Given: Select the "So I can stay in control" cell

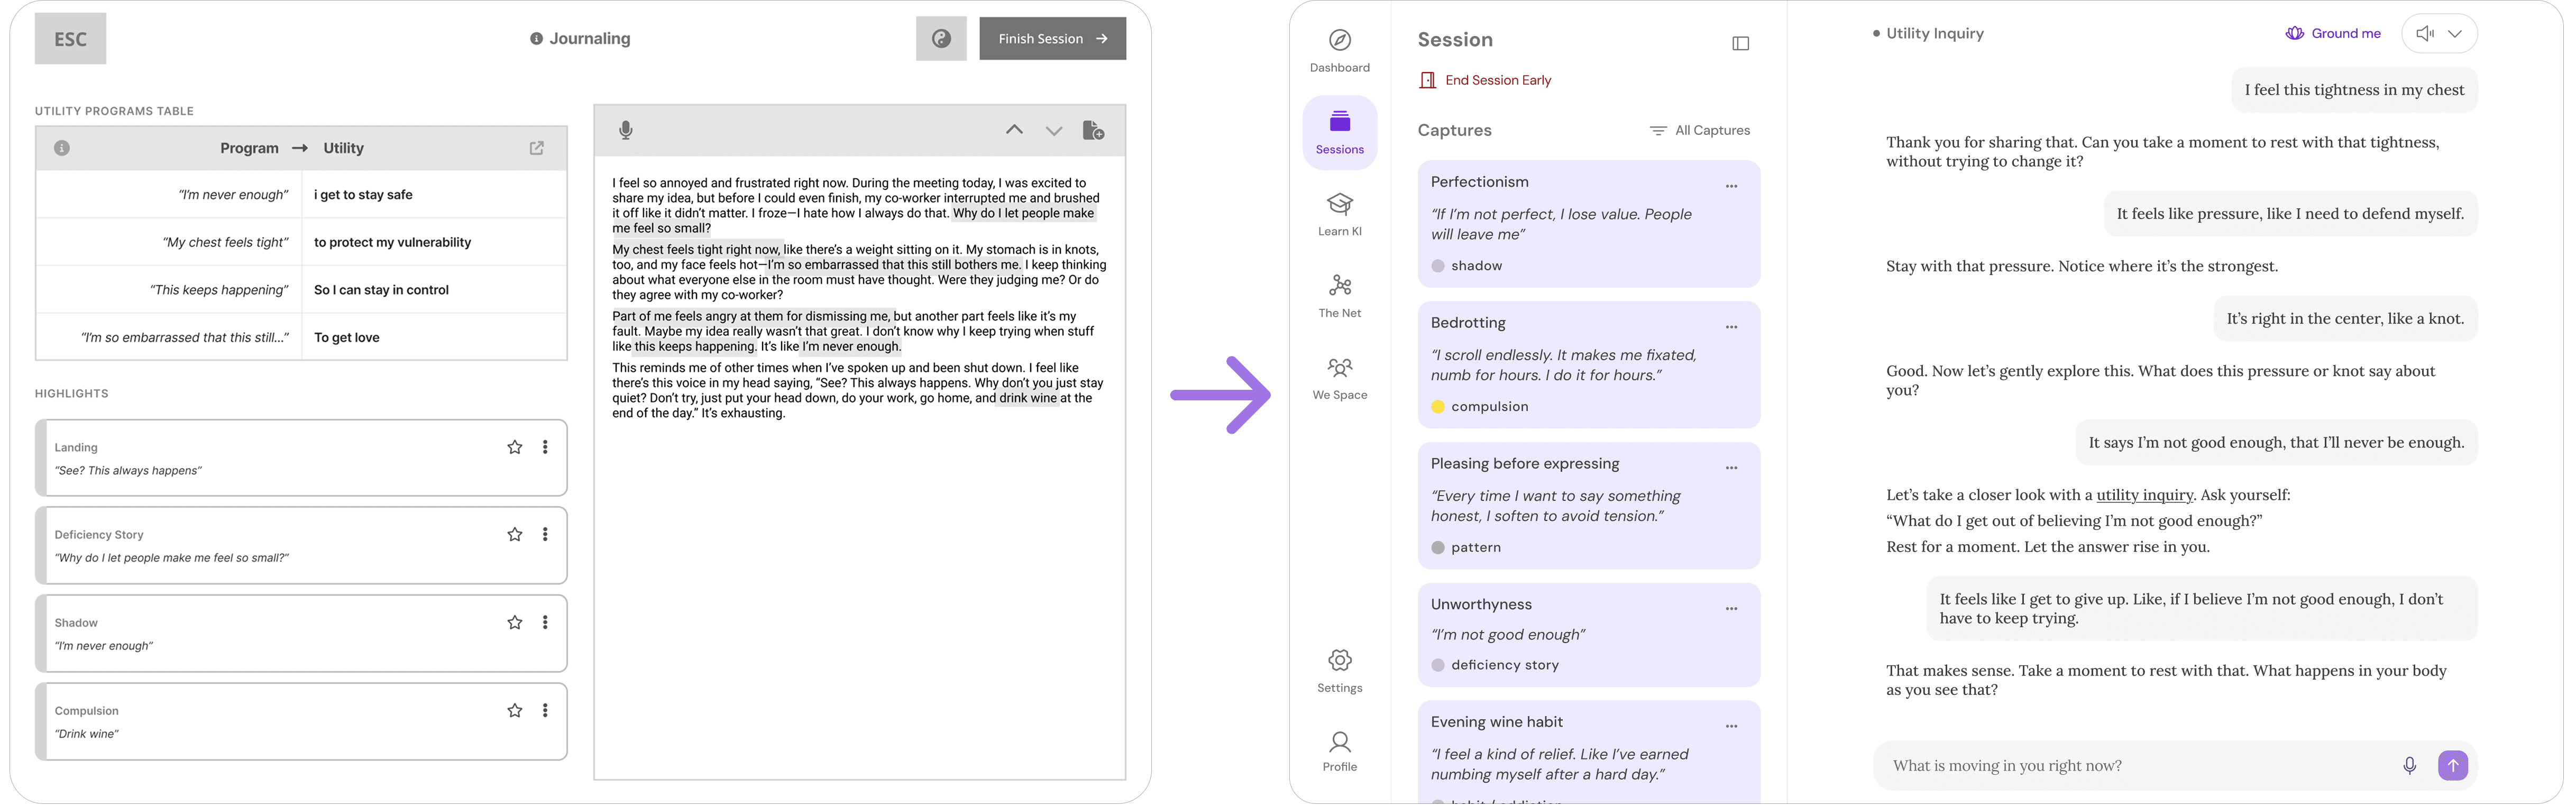Looking at the screenshot, I should 434,290.
